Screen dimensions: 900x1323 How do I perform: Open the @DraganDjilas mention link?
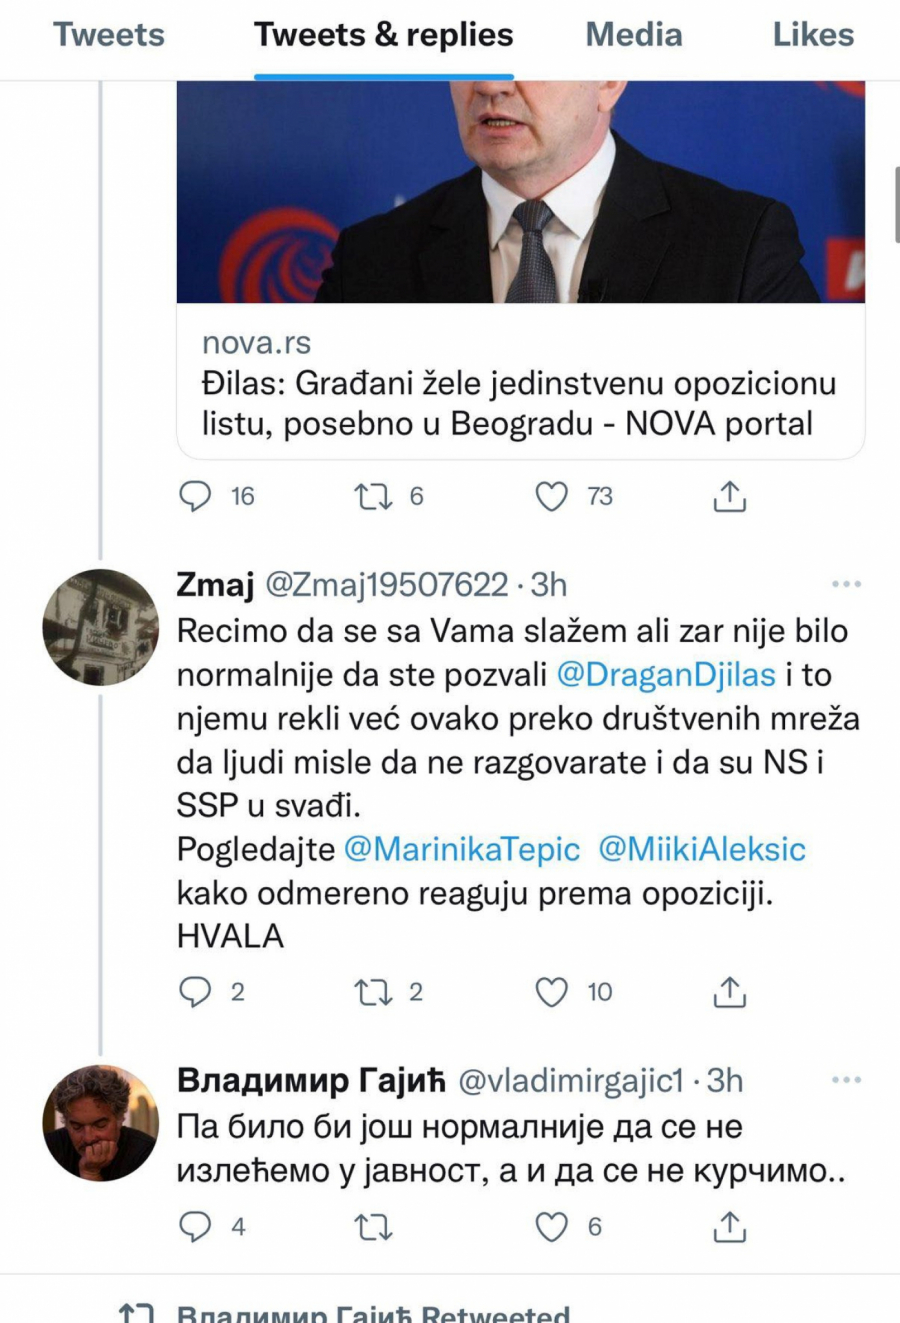tap(665, 674)
